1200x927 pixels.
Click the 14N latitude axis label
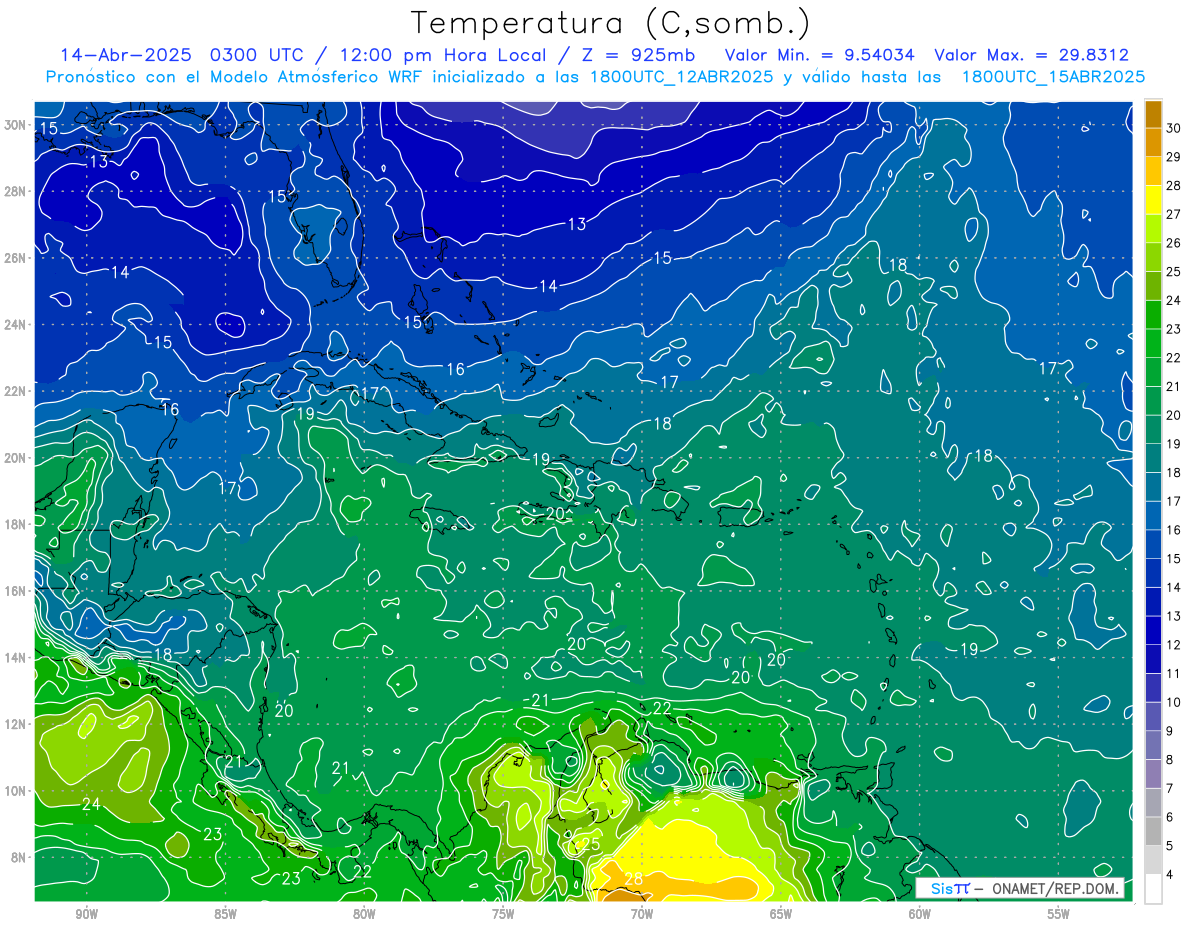[15, 657]
